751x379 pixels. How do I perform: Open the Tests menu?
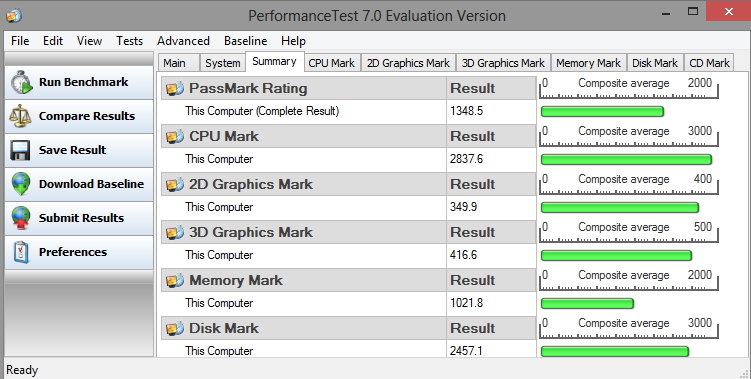[129, 41]
